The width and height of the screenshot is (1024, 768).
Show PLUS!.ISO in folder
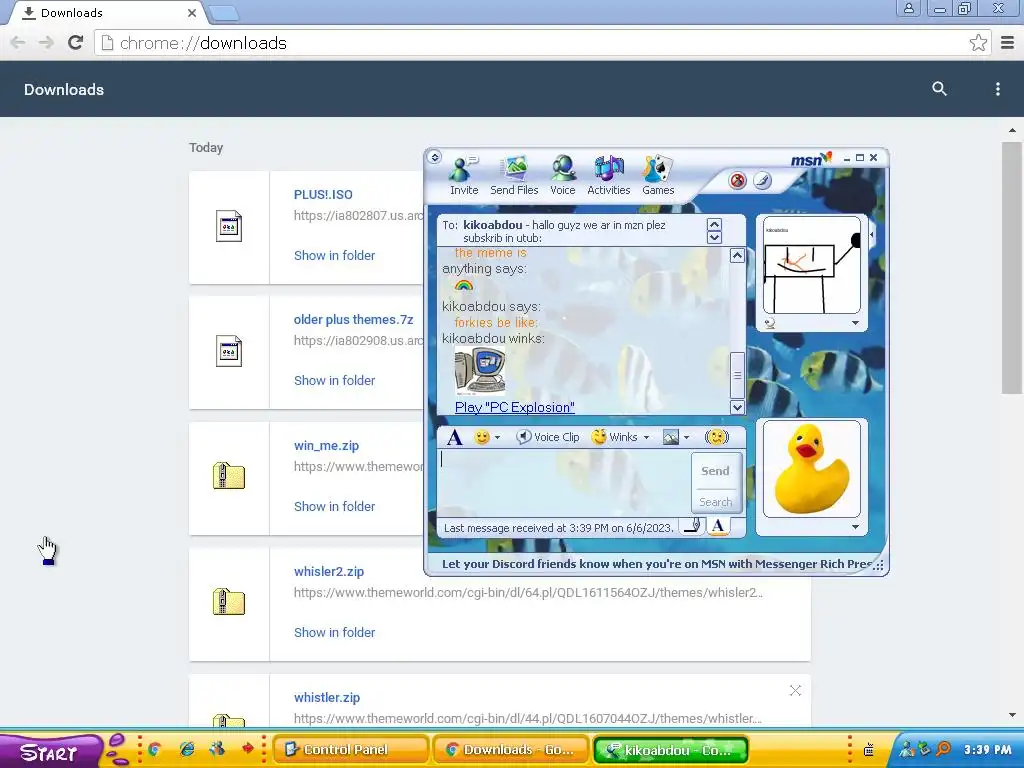pyautogui.click(x=334, y=255)
